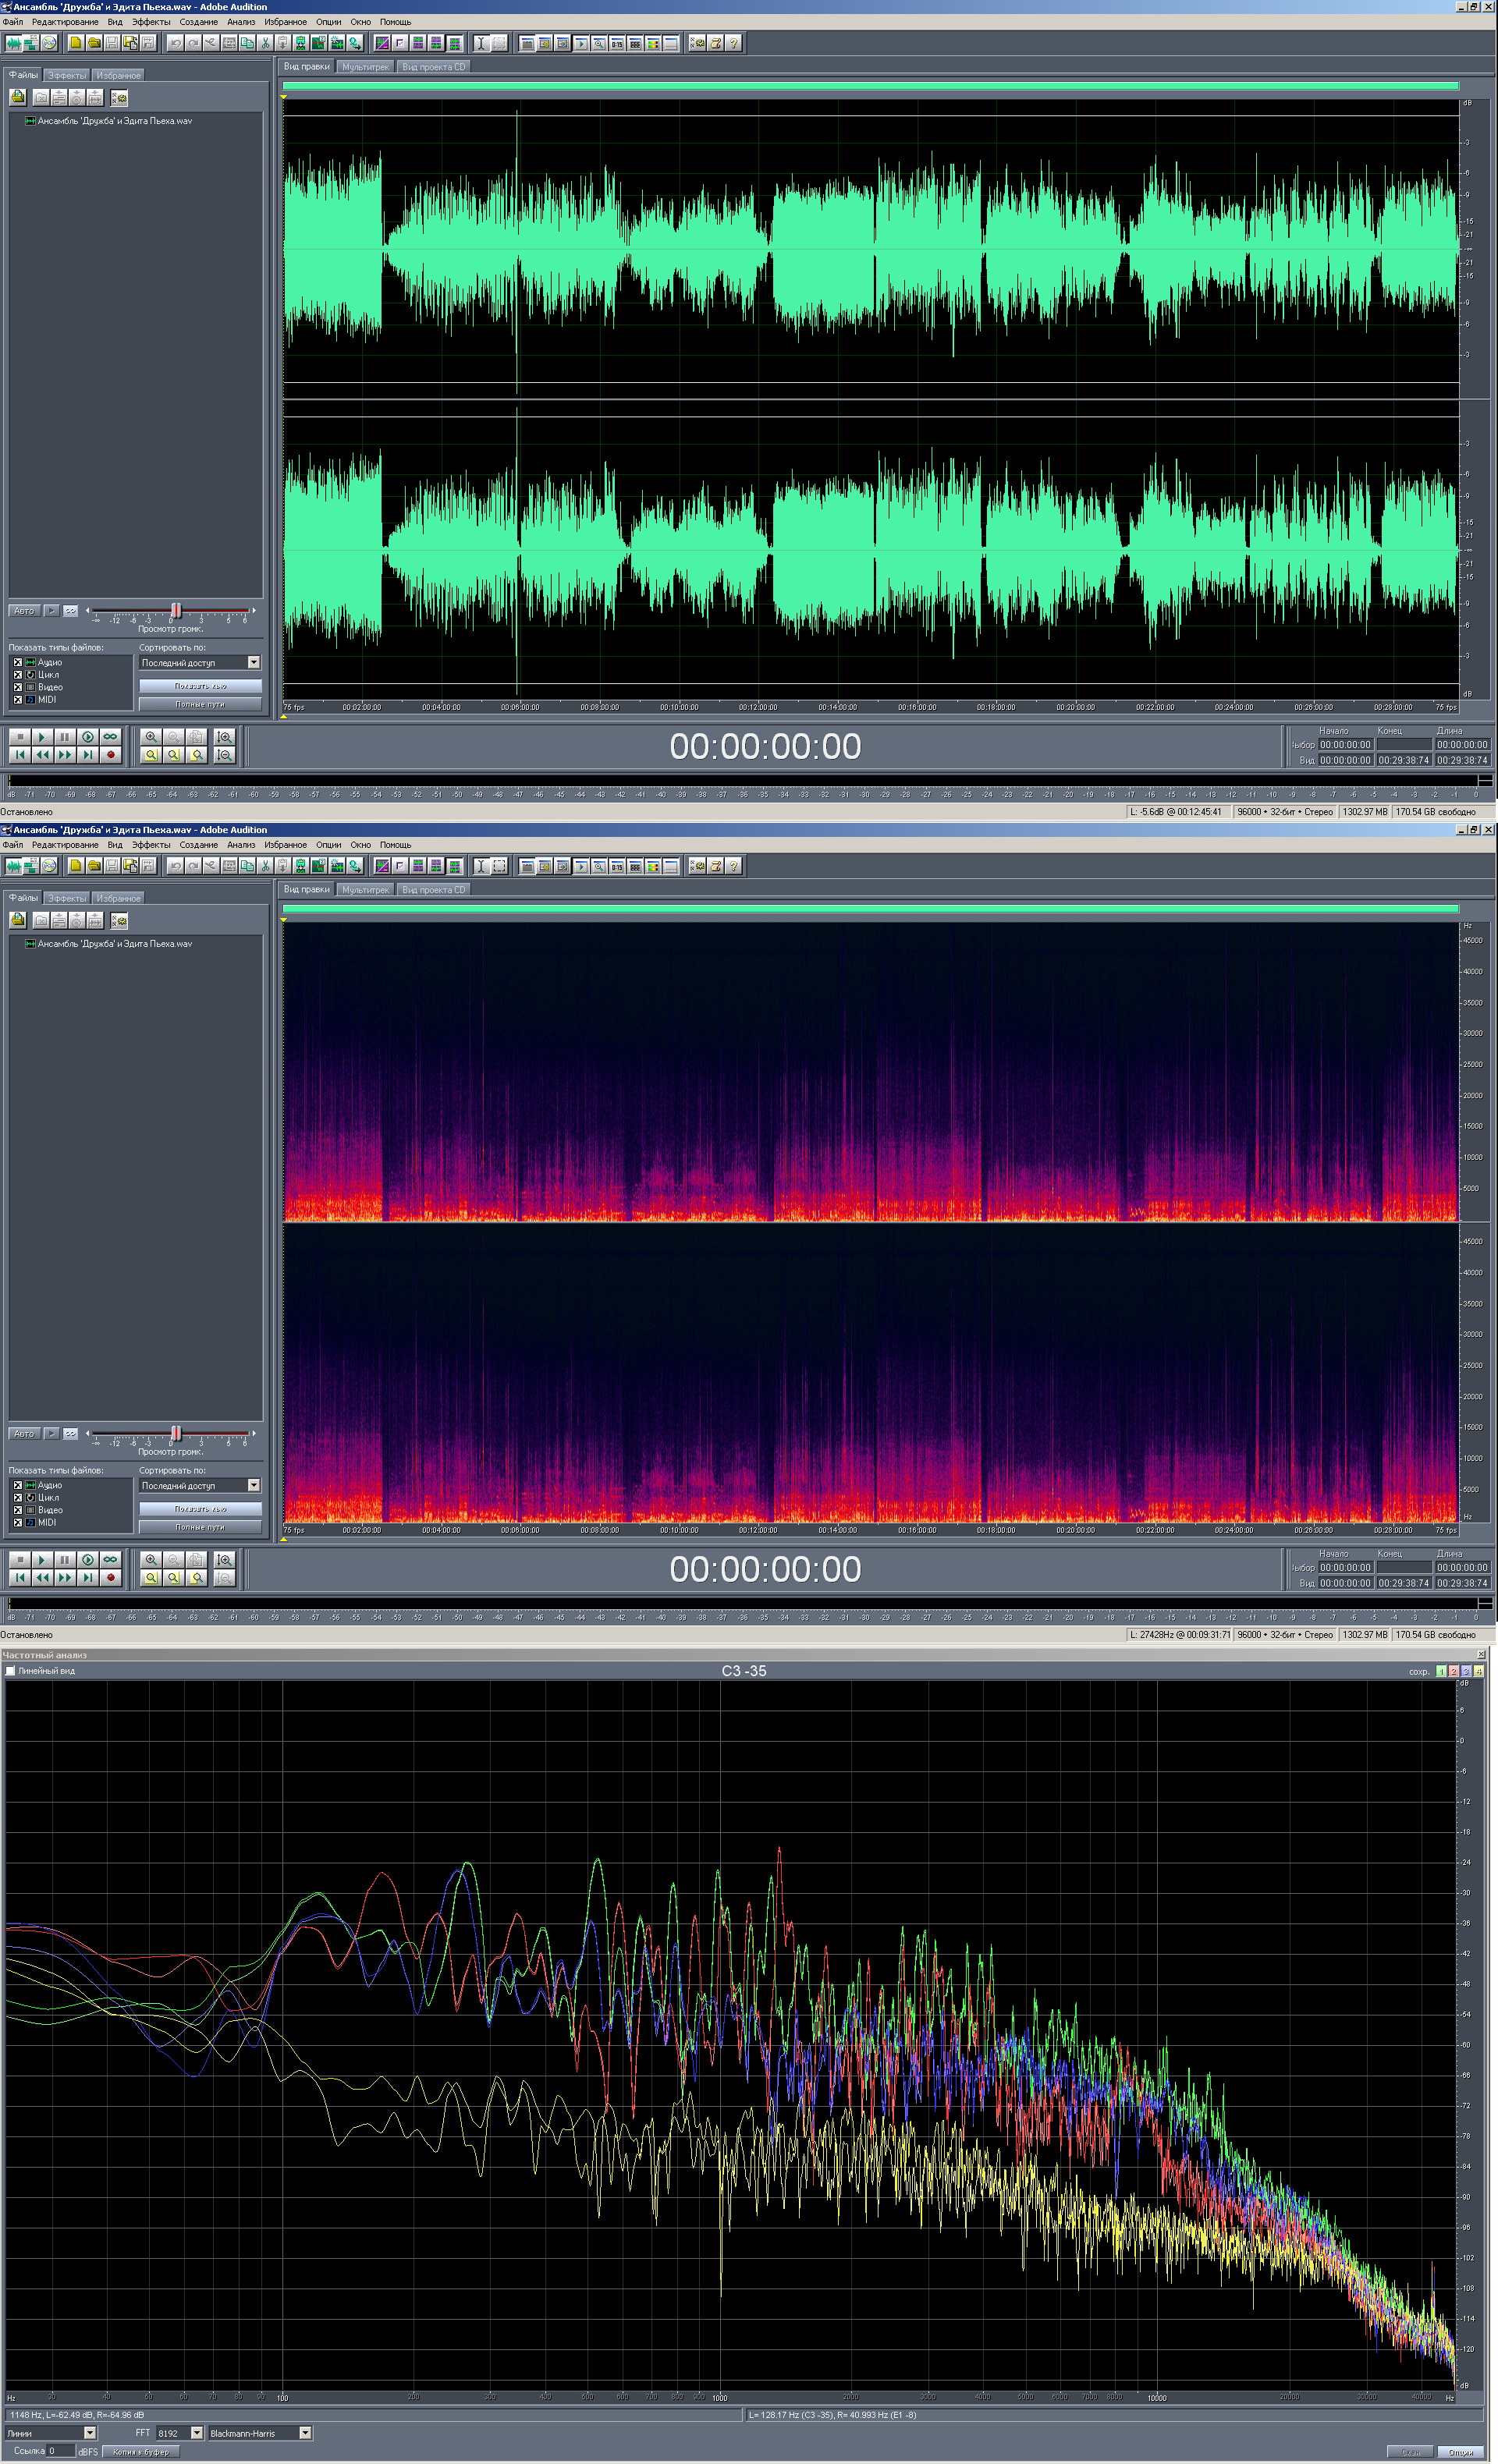
Task: Click 'Полные пути' button in top window
Action: [x=200, y=704]
